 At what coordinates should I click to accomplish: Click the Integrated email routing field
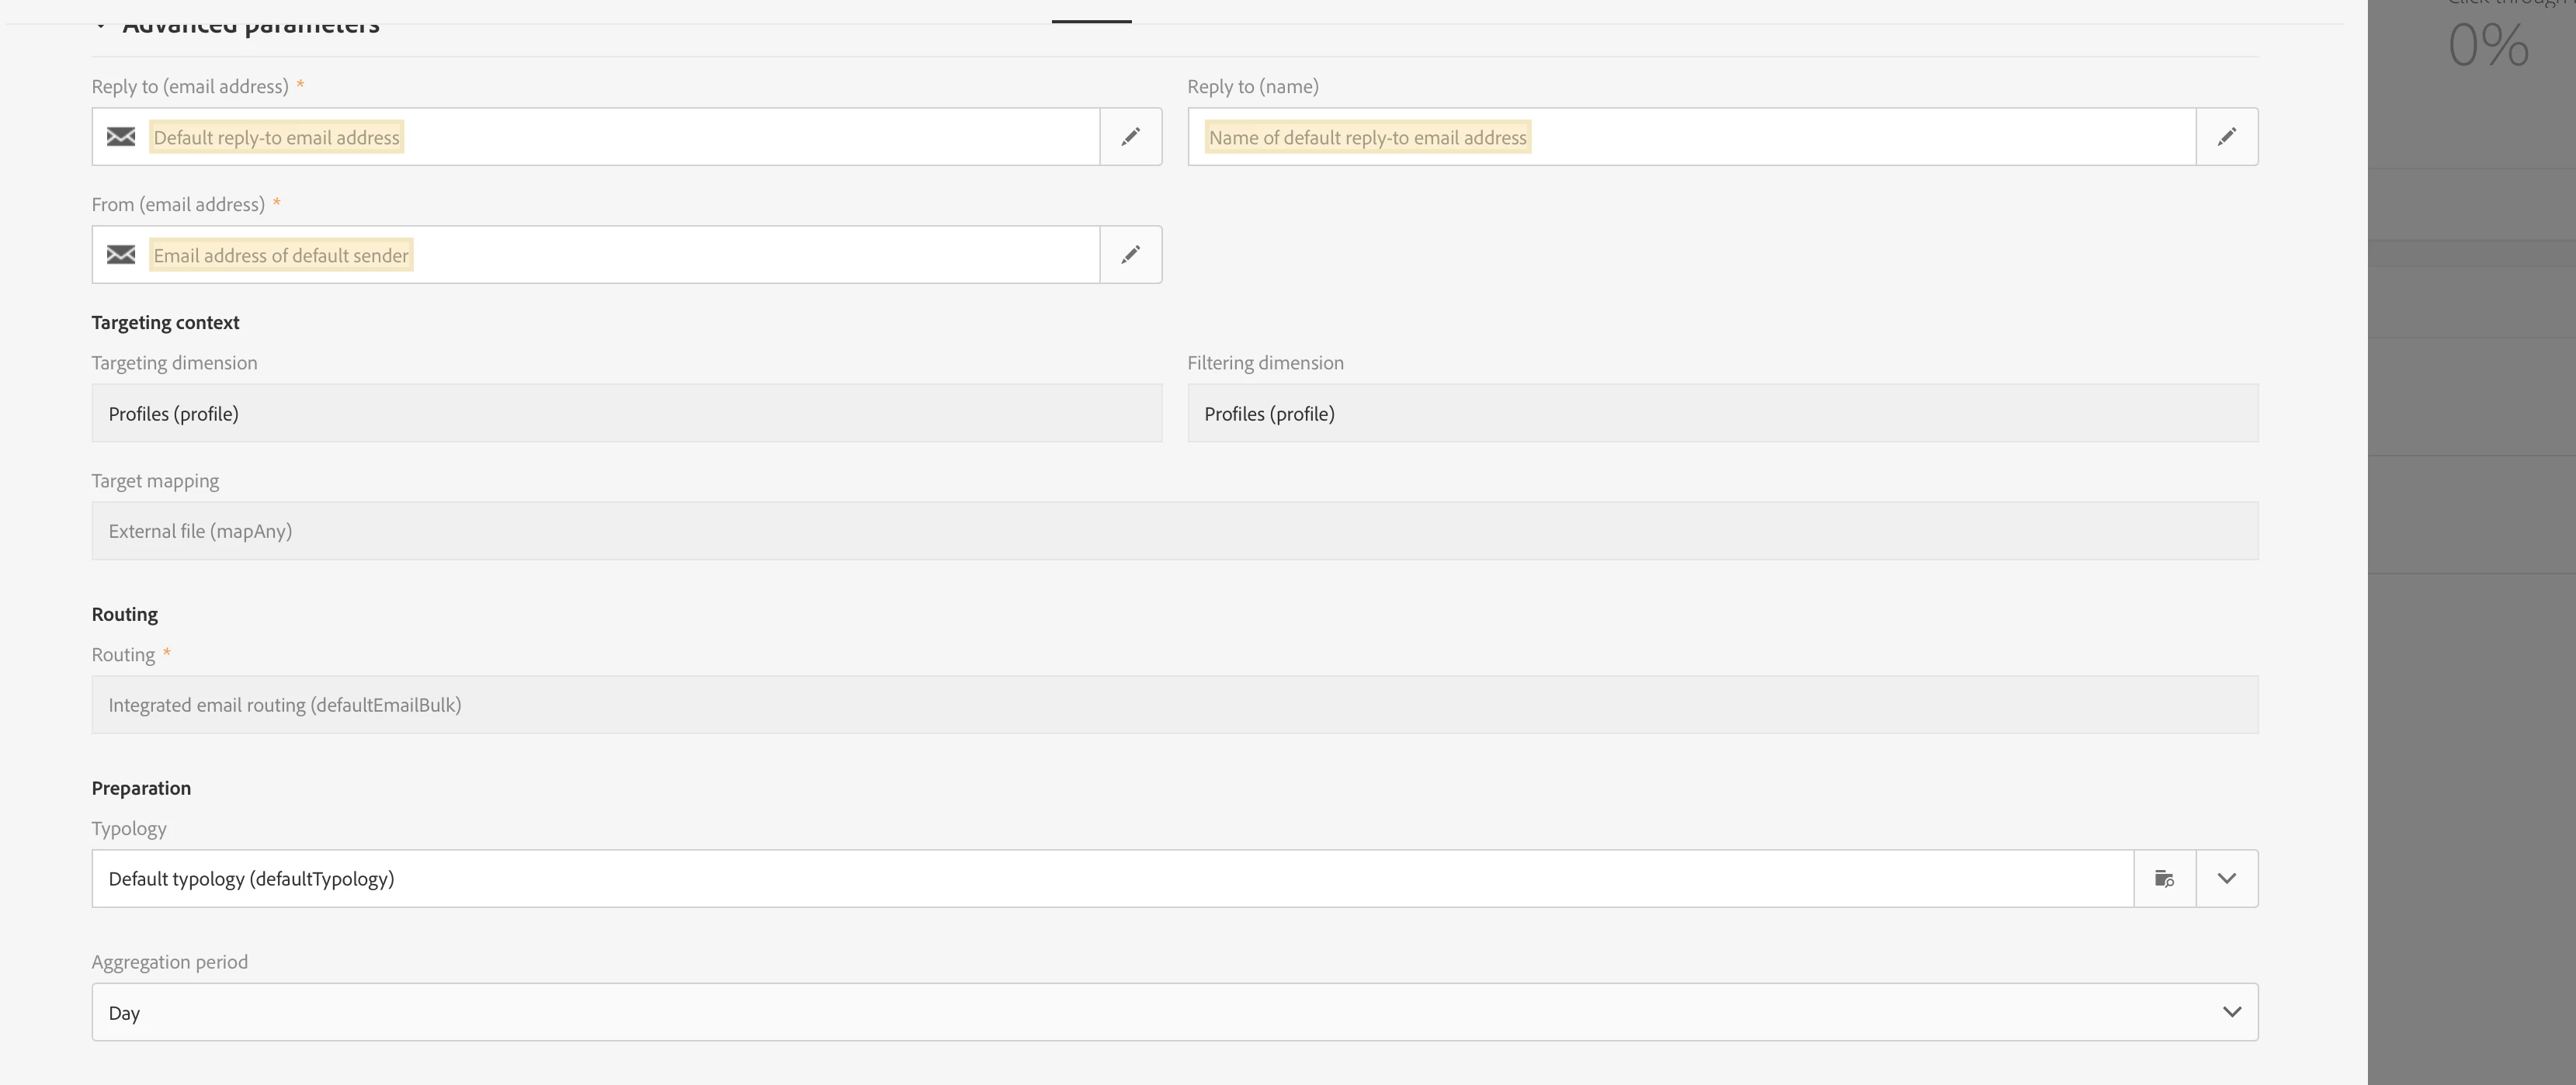point(1174,705)
